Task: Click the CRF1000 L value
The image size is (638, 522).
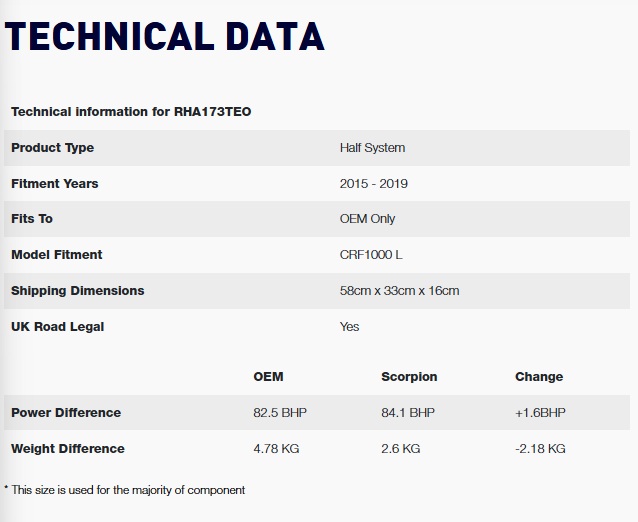Action: coord(371,255)
